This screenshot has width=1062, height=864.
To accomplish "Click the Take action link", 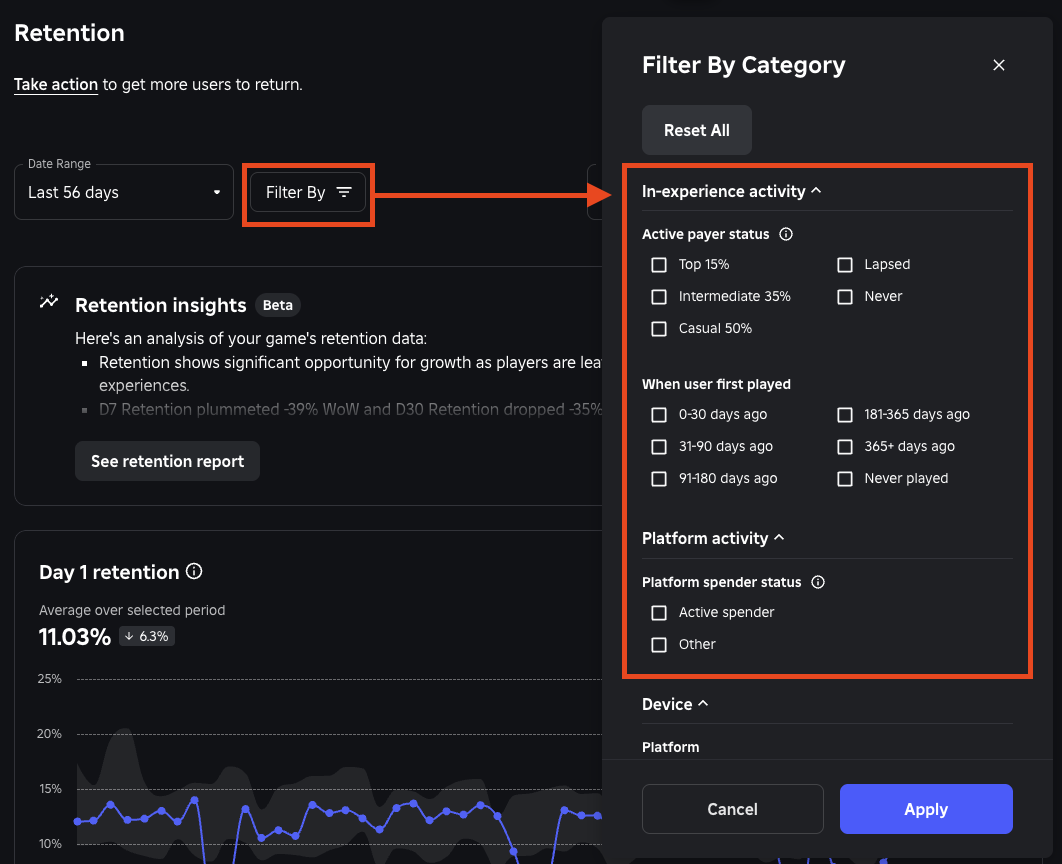I will coord(56,85).
